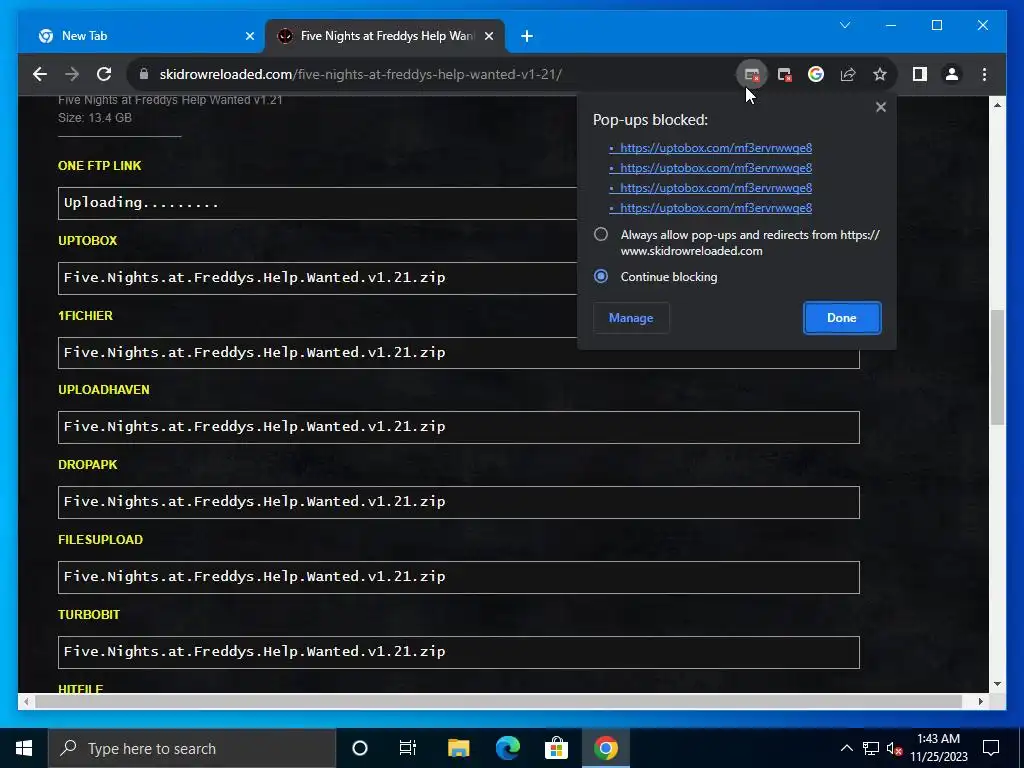Click the Size: 13.4 GB text
Image resolution: width=1024 pixels, height=768 pixels.
point(95,118)
